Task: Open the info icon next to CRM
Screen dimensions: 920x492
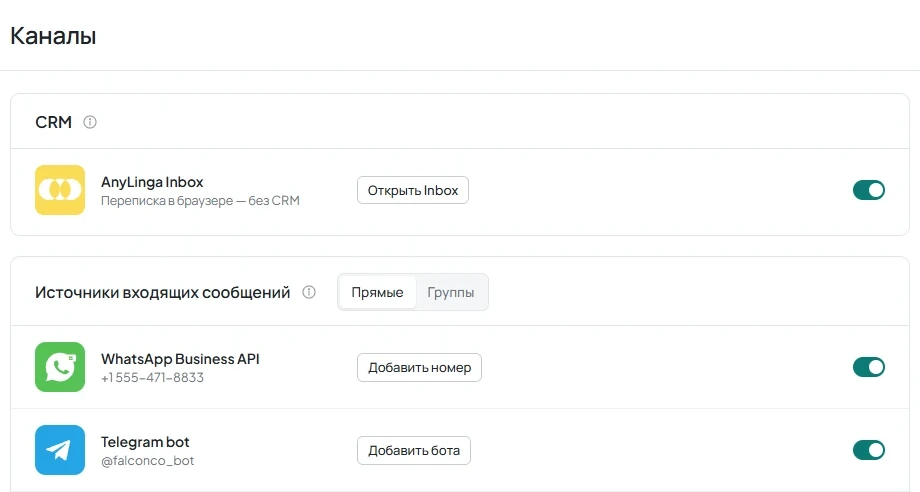Action: [x=90, y=122]
